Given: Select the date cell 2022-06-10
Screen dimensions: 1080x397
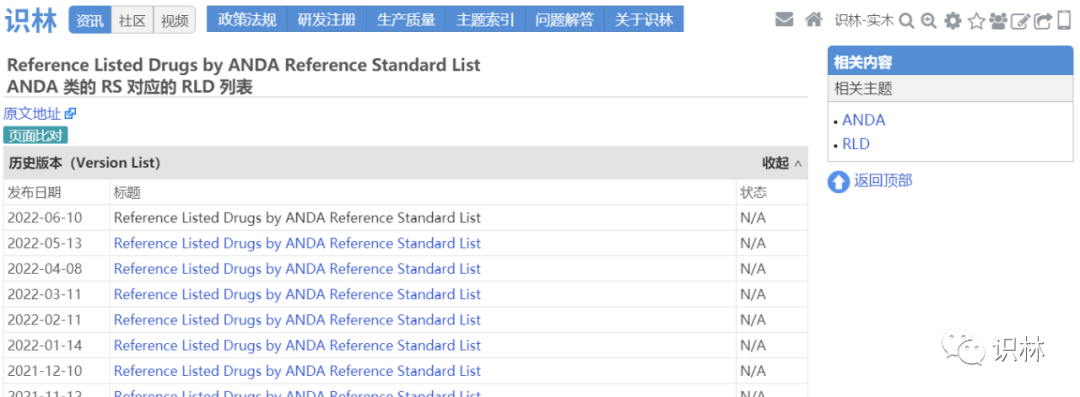Looking at the screenshot, I should coord(44,218).
